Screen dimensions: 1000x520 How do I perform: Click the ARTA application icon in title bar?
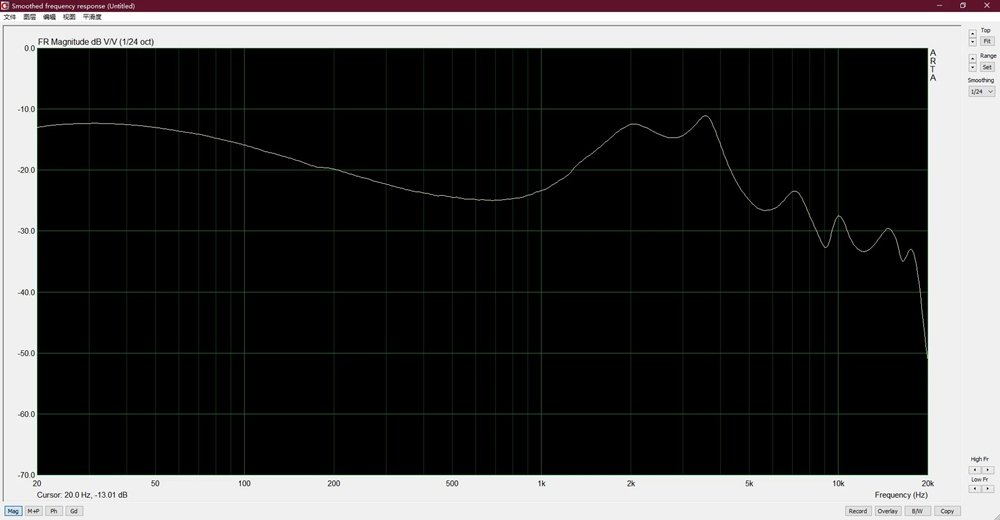[x=5, y=5]
